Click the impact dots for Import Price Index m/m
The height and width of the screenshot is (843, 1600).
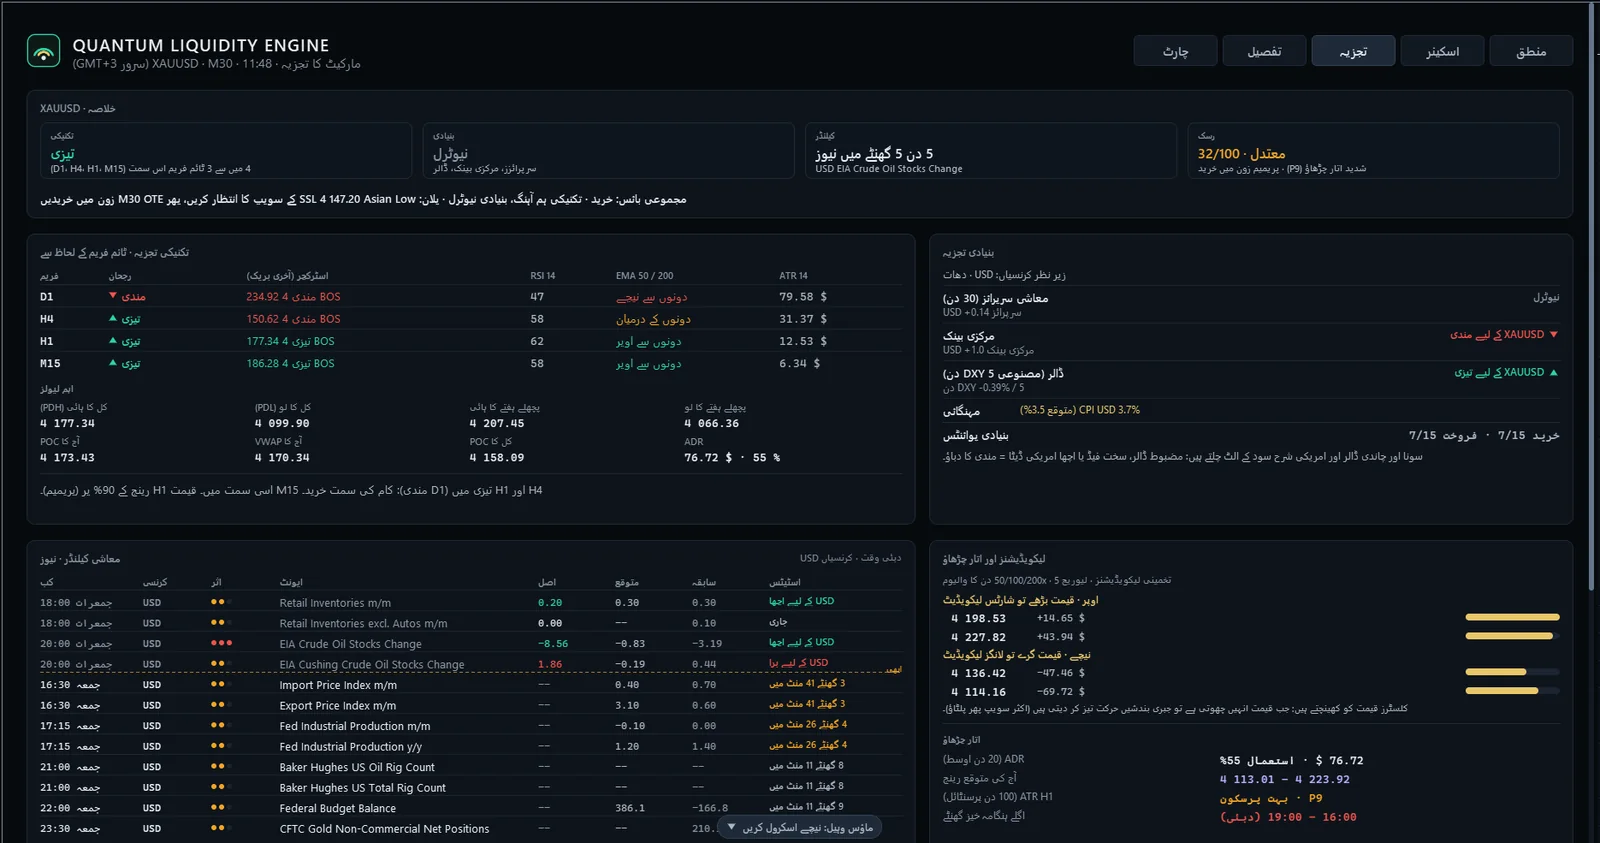(x=221, y=684)
